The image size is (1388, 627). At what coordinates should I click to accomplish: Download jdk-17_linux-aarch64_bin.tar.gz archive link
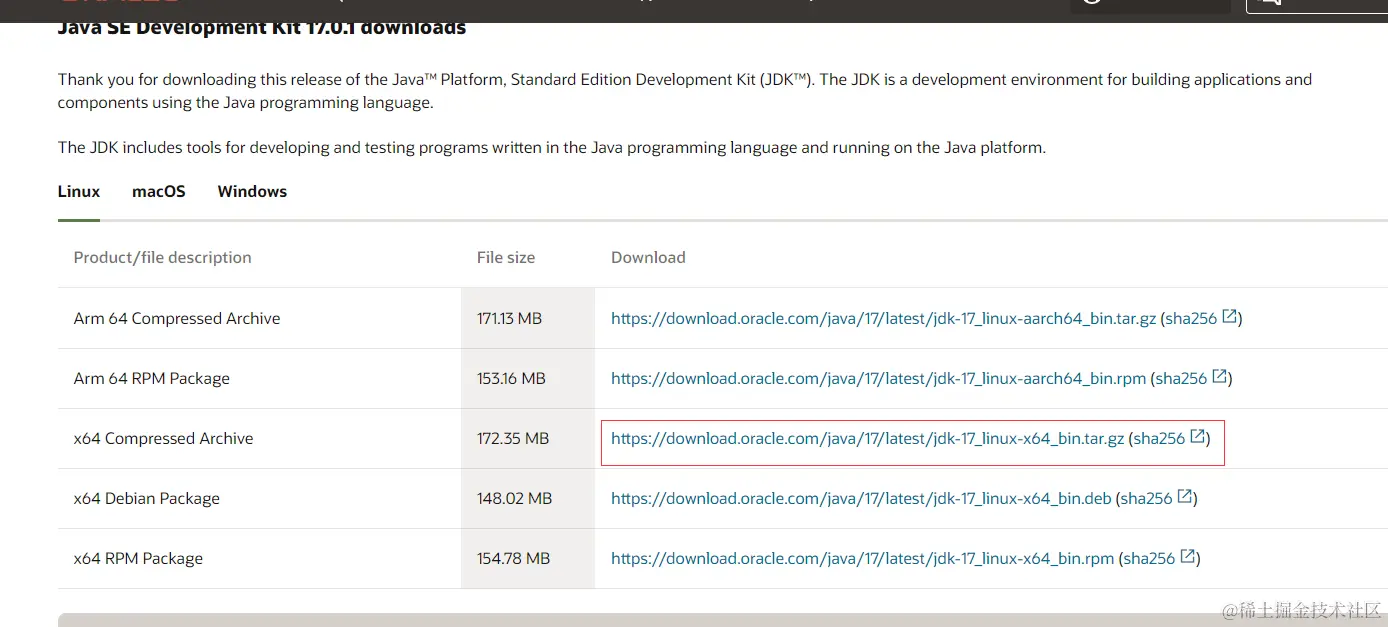pos(883,319)
